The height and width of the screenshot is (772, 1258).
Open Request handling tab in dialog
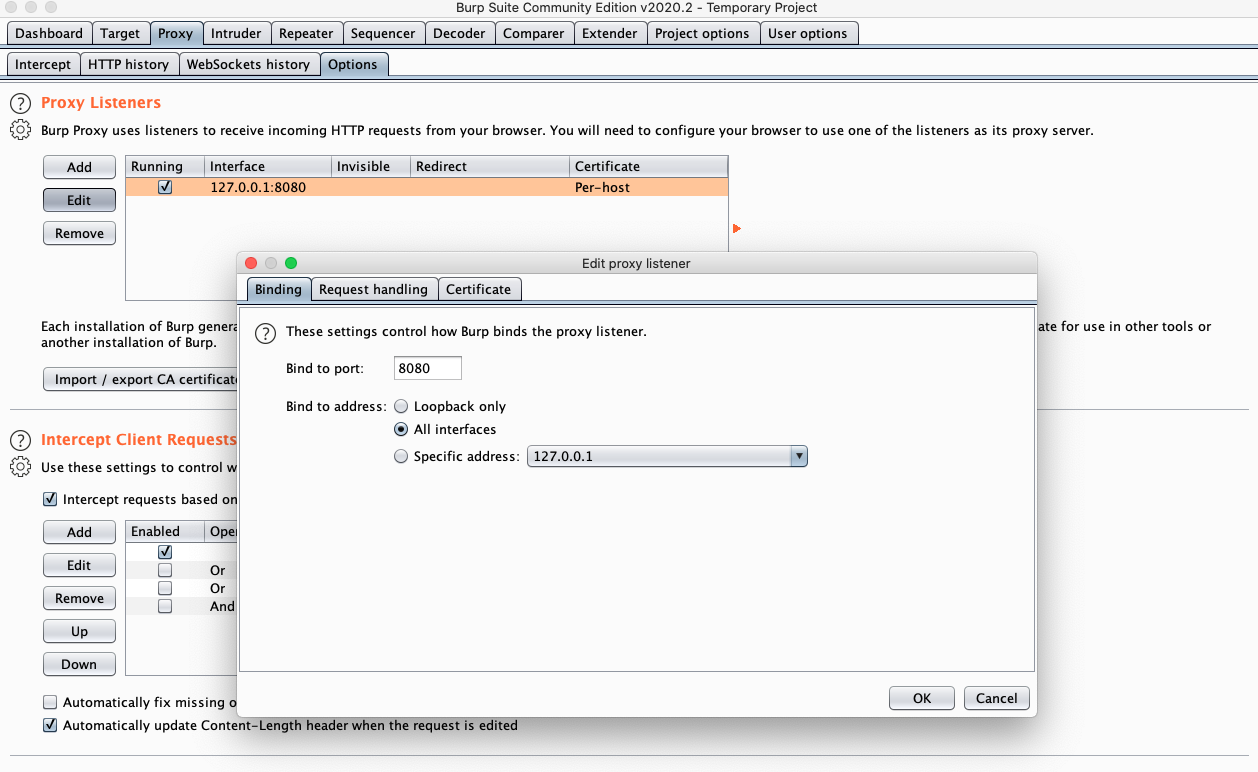click(373, 289)
